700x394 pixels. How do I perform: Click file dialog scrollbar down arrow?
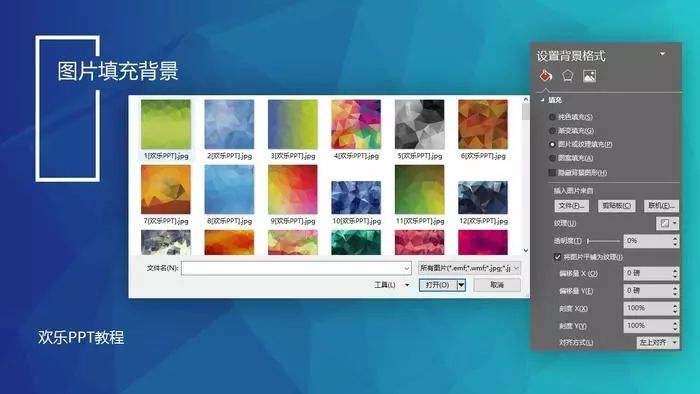[525, 250]
